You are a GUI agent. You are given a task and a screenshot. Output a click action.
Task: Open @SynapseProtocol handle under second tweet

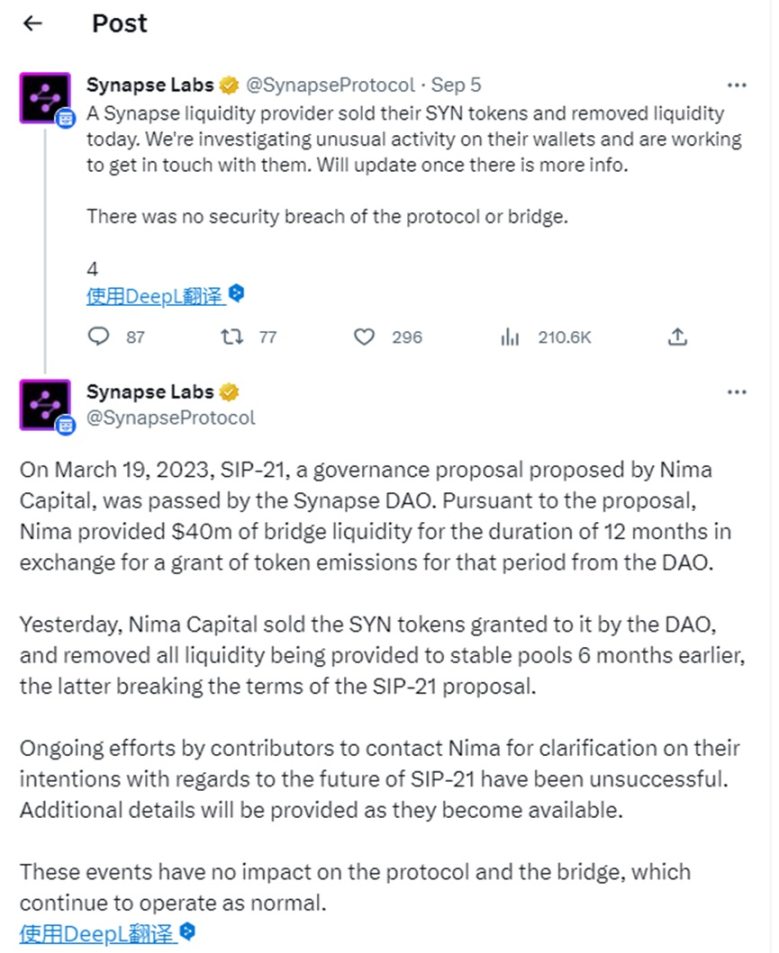[171, 418]
